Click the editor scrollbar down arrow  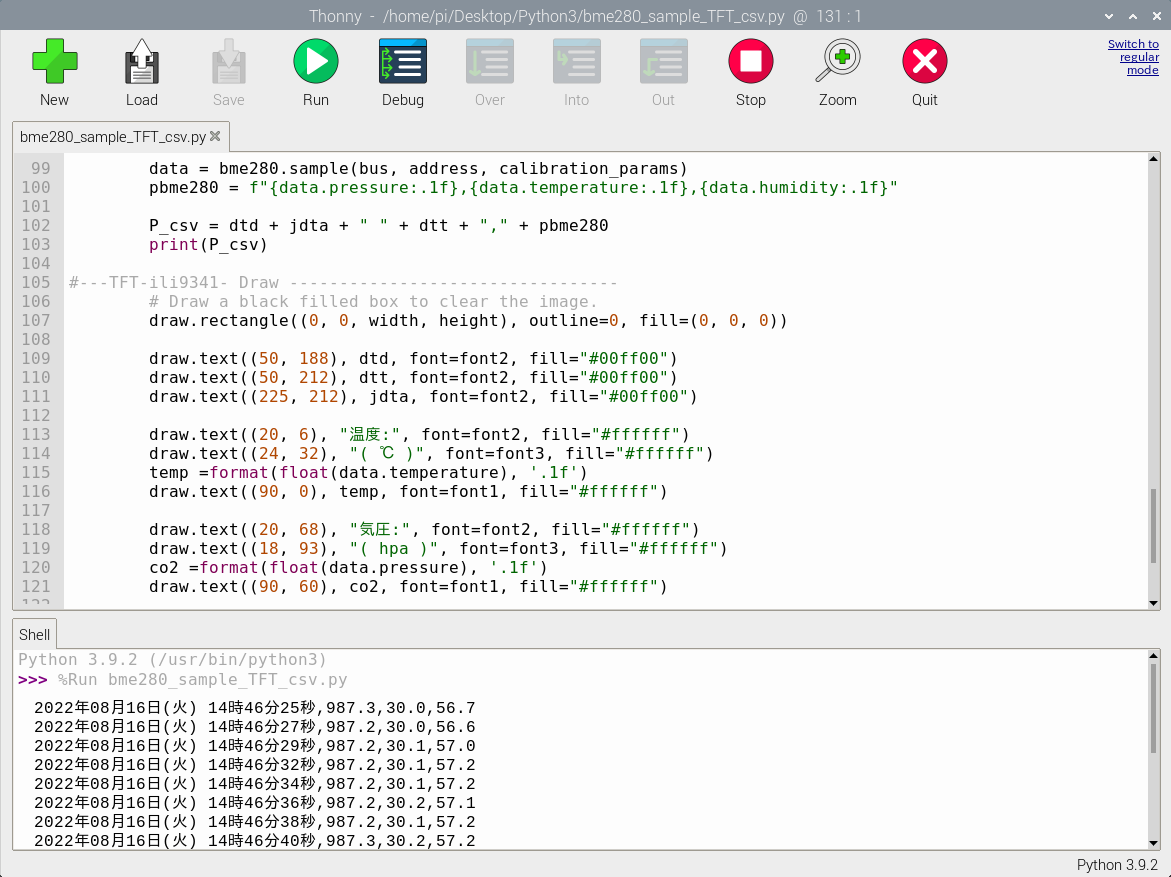1154,603
